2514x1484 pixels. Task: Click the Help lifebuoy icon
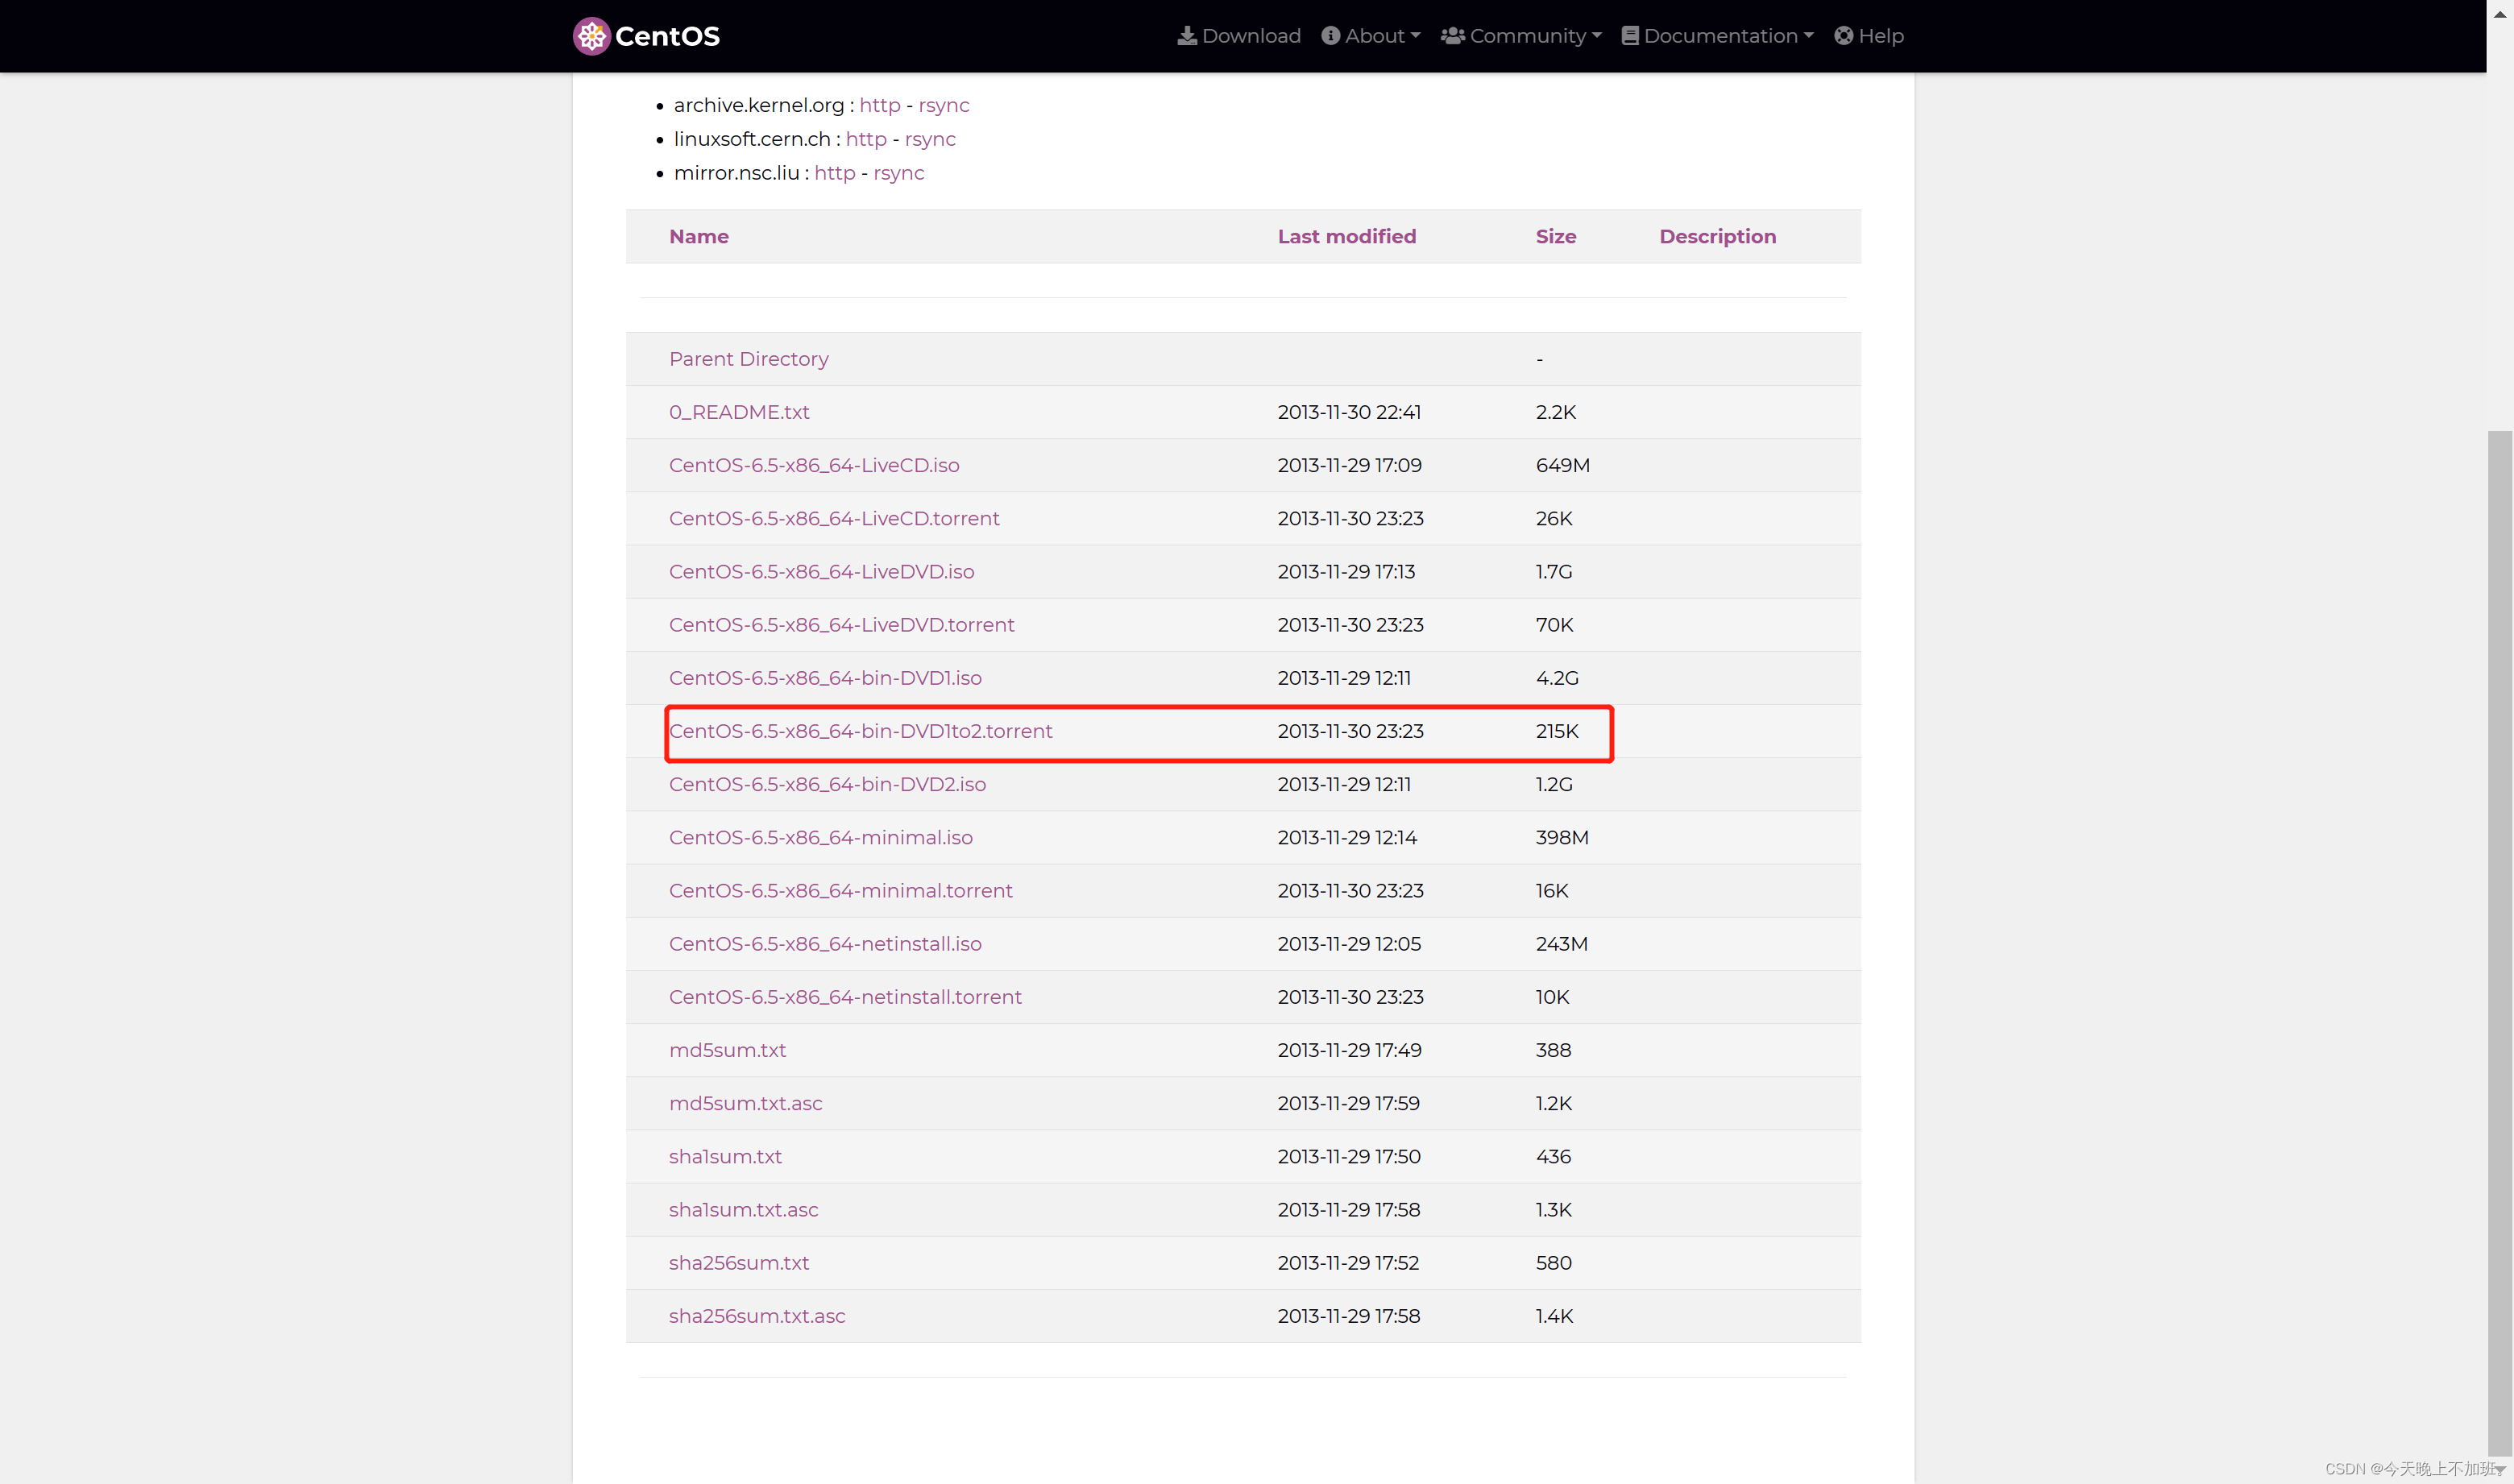coord(1843,36)
